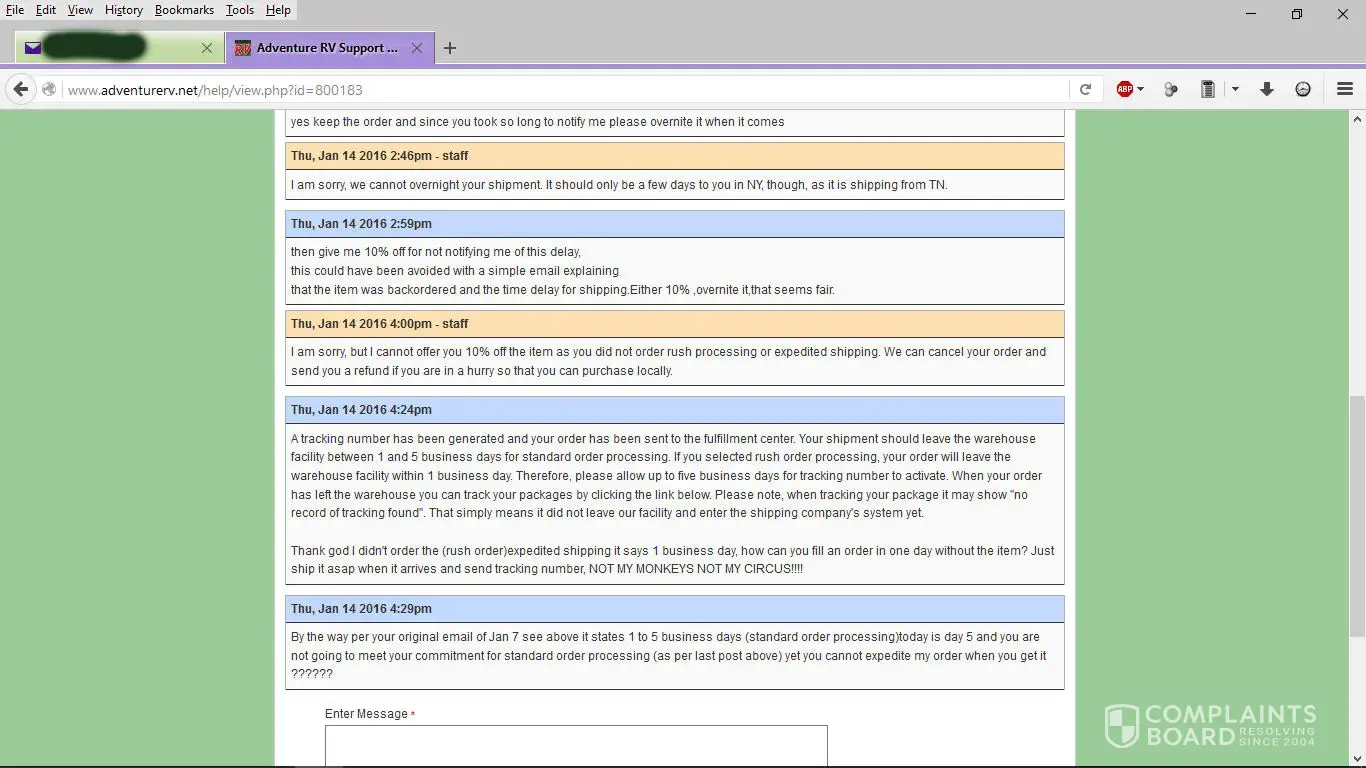Expand the Adblock Plus dropdown arrow

1141,89
